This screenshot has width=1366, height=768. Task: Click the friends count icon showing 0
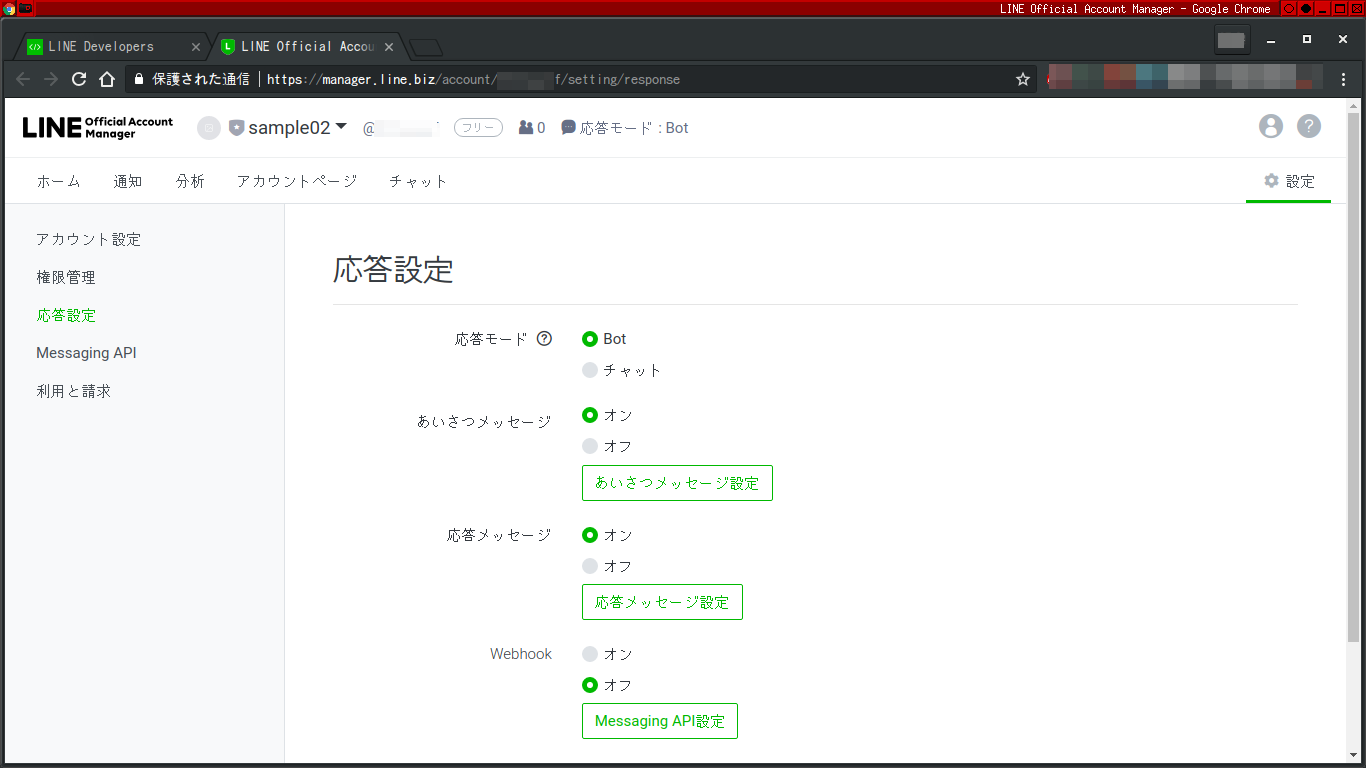pos(525,127)
